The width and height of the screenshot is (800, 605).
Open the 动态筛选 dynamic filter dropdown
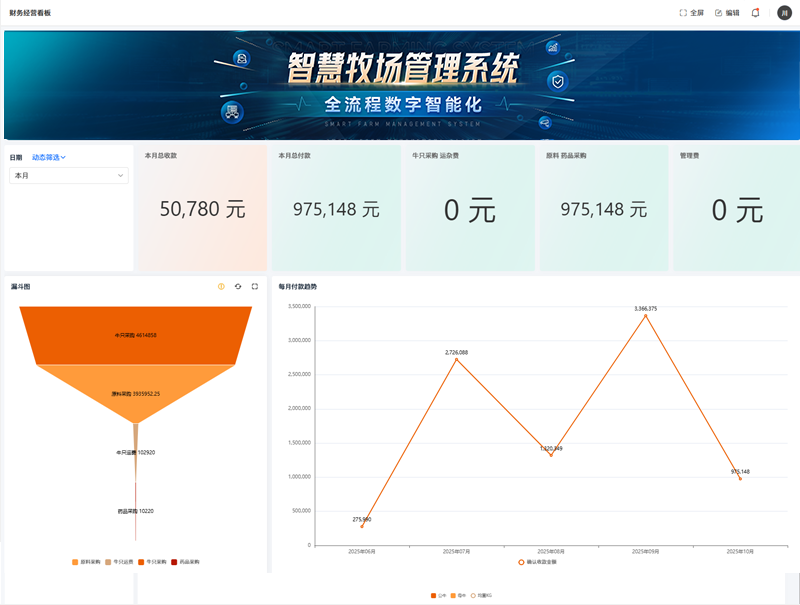(49, 157)
